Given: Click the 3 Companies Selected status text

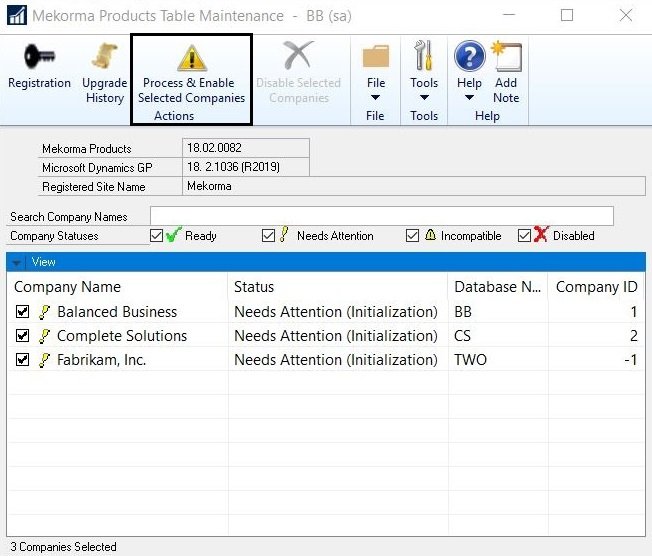Looking at the screenshot, I should (x=64, y=547).
